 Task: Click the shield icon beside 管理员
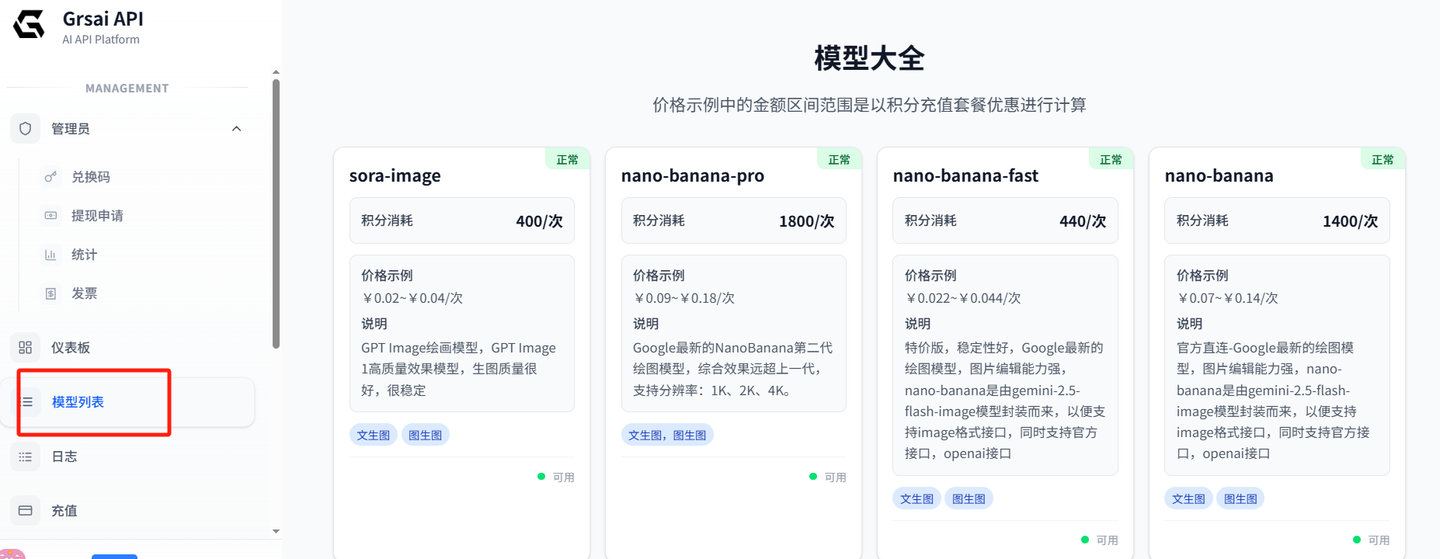26,129
